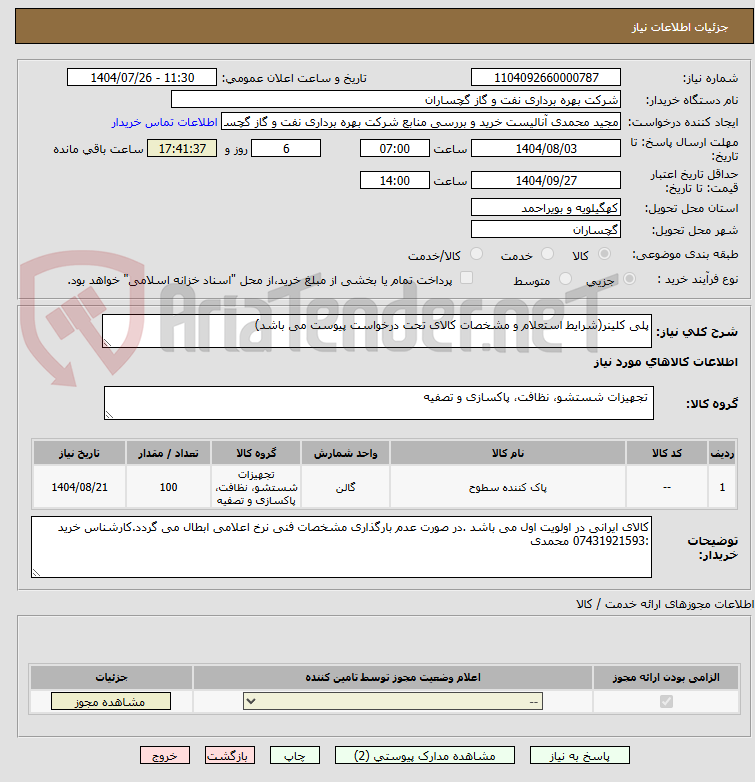Click the اطلاعات مجوزهای ارائه خدمت heading
Viewport: 755px width, 782px height.
(665, 604)
